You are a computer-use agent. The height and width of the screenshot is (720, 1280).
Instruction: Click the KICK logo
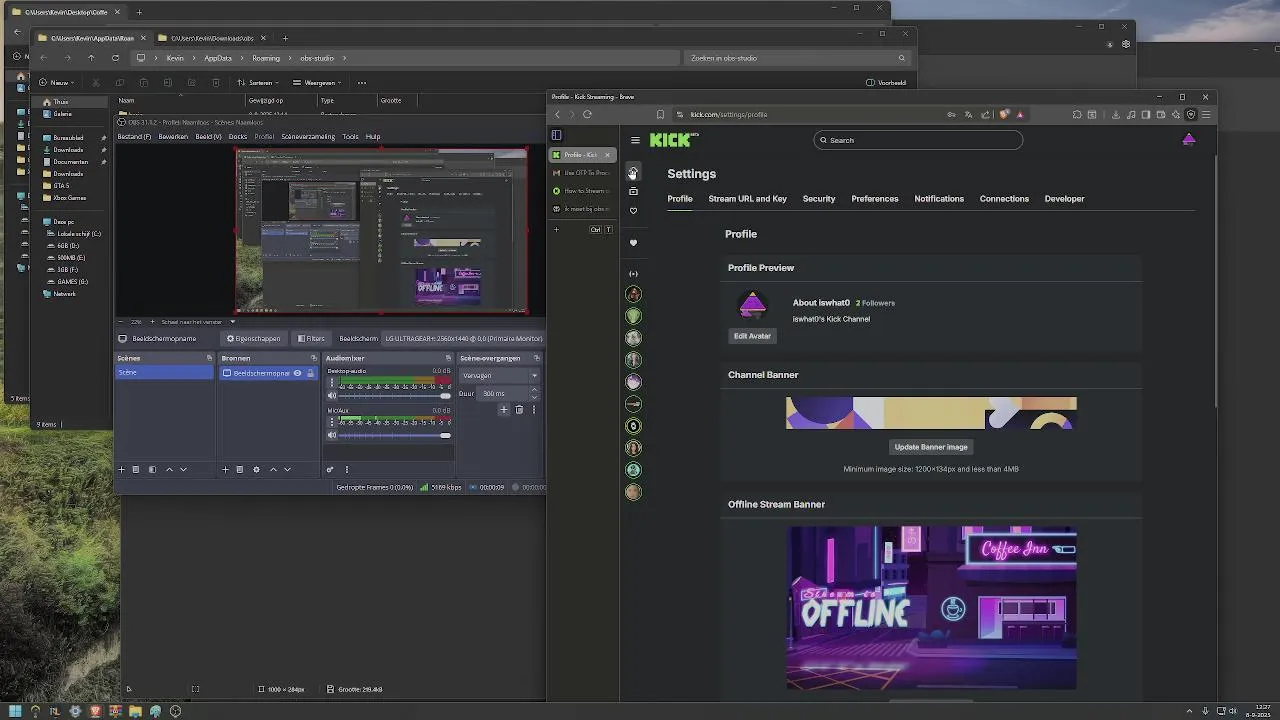click(672, 140)
